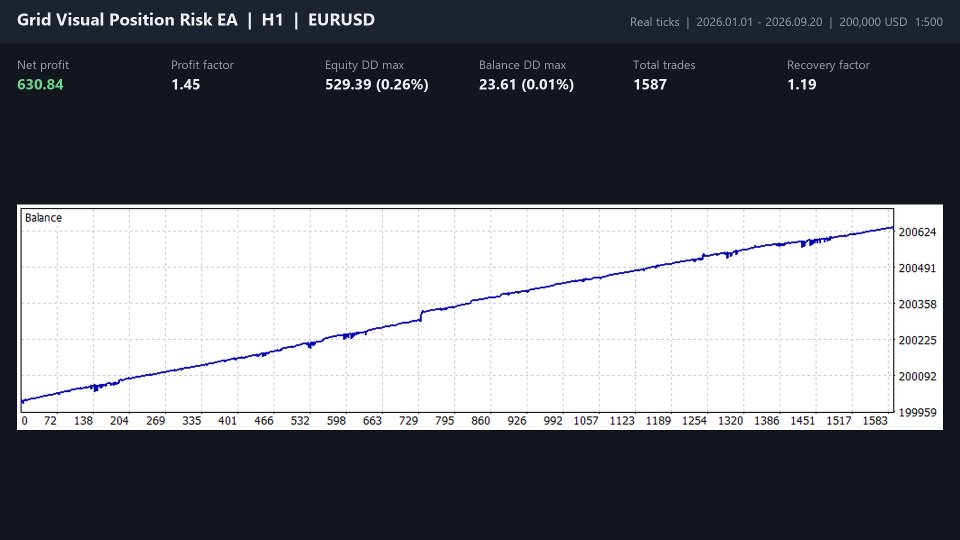Click the 729 x-axis tick label
Screen dimensions: 960x540
[x=408, y=421]
